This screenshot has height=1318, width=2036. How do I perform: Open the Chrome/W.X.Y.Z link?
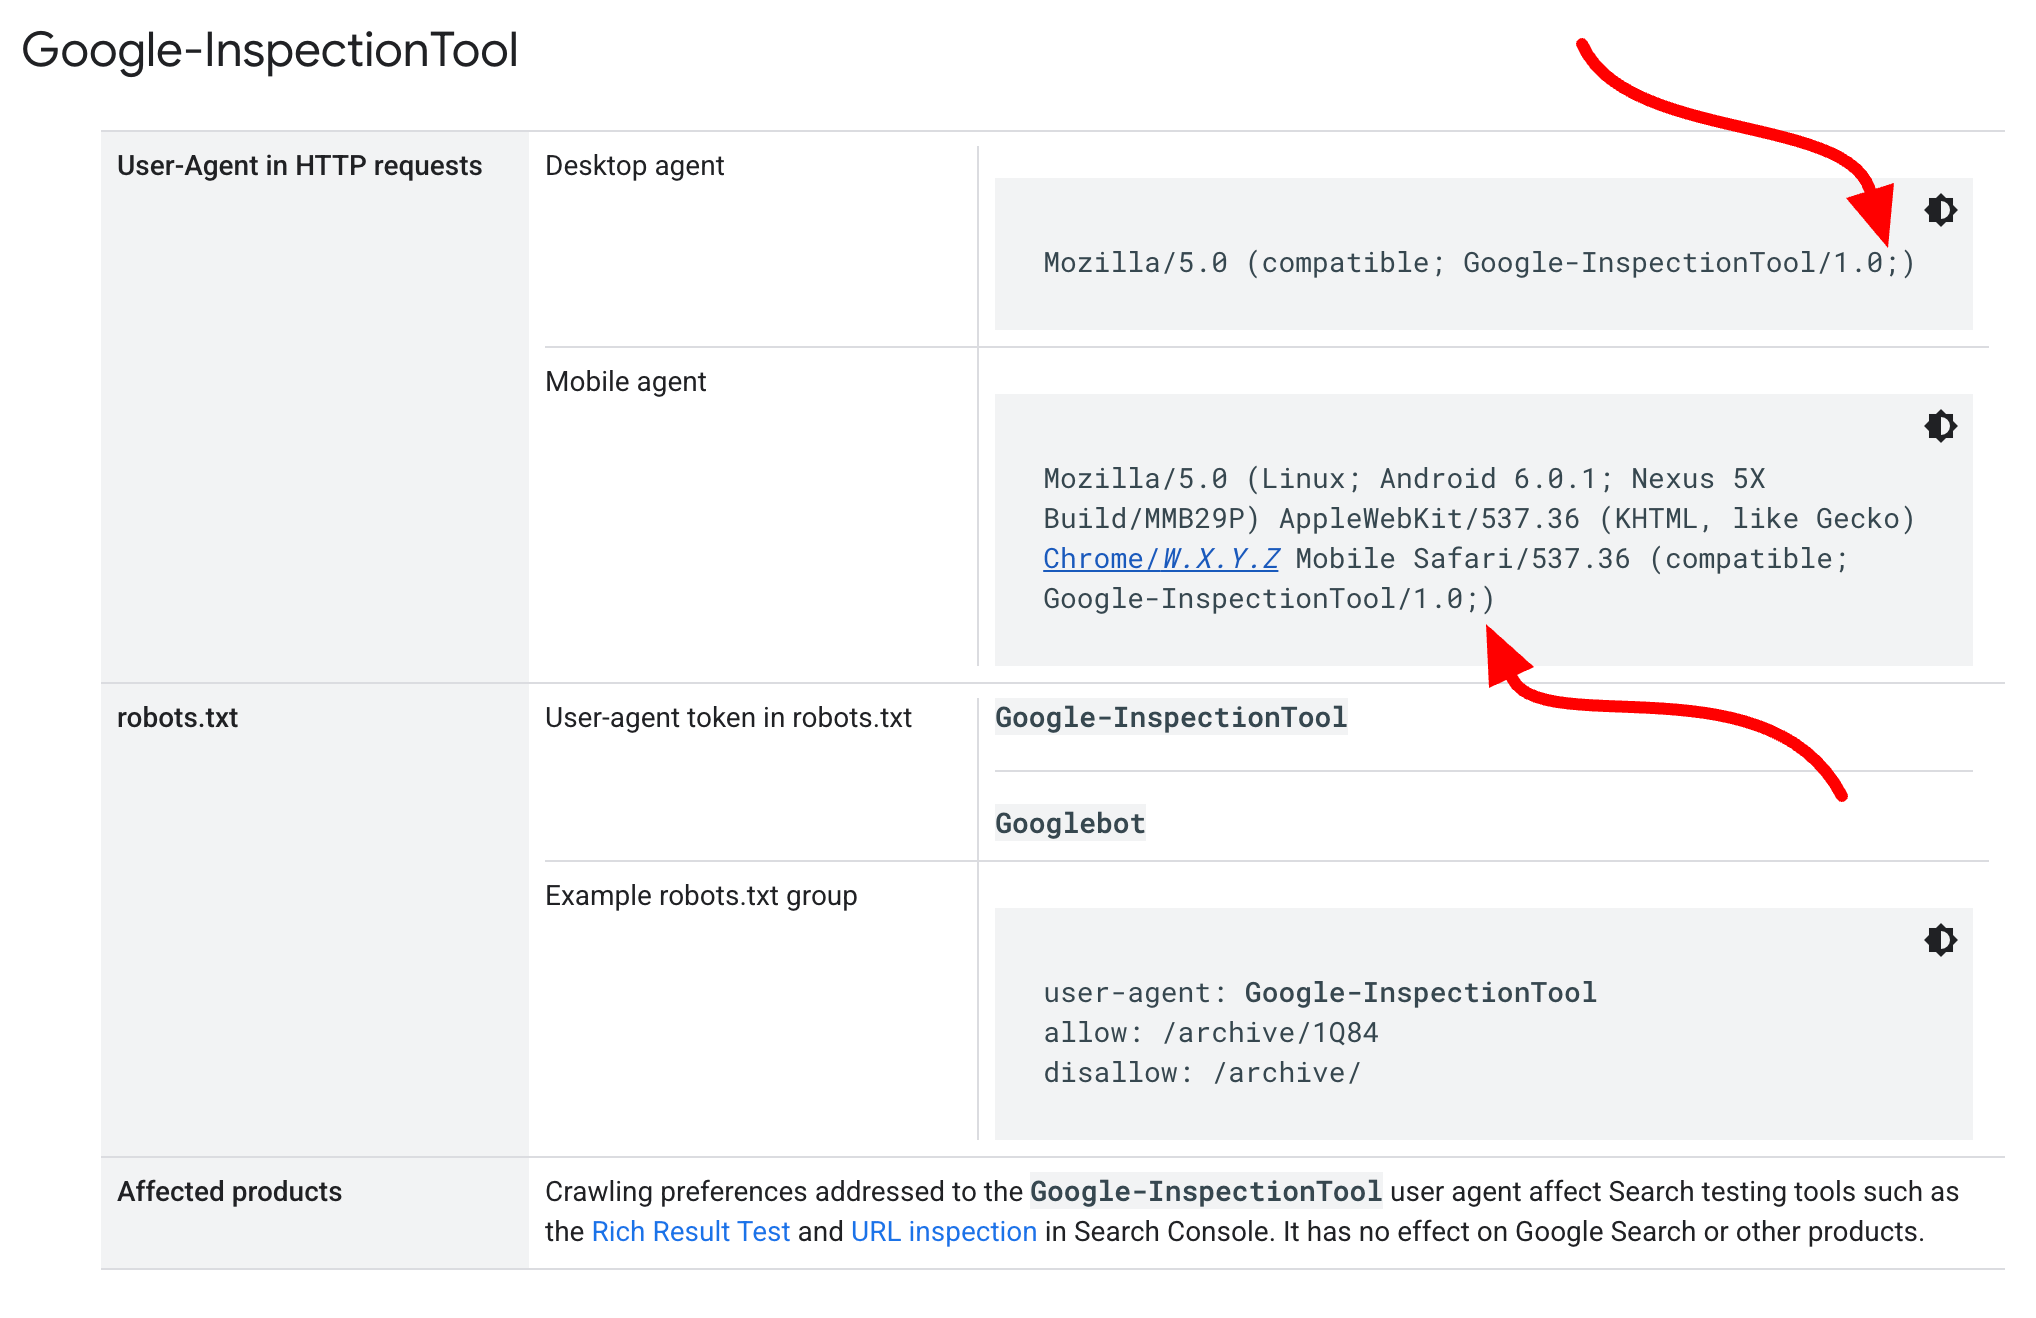[x=1161, y=559]
